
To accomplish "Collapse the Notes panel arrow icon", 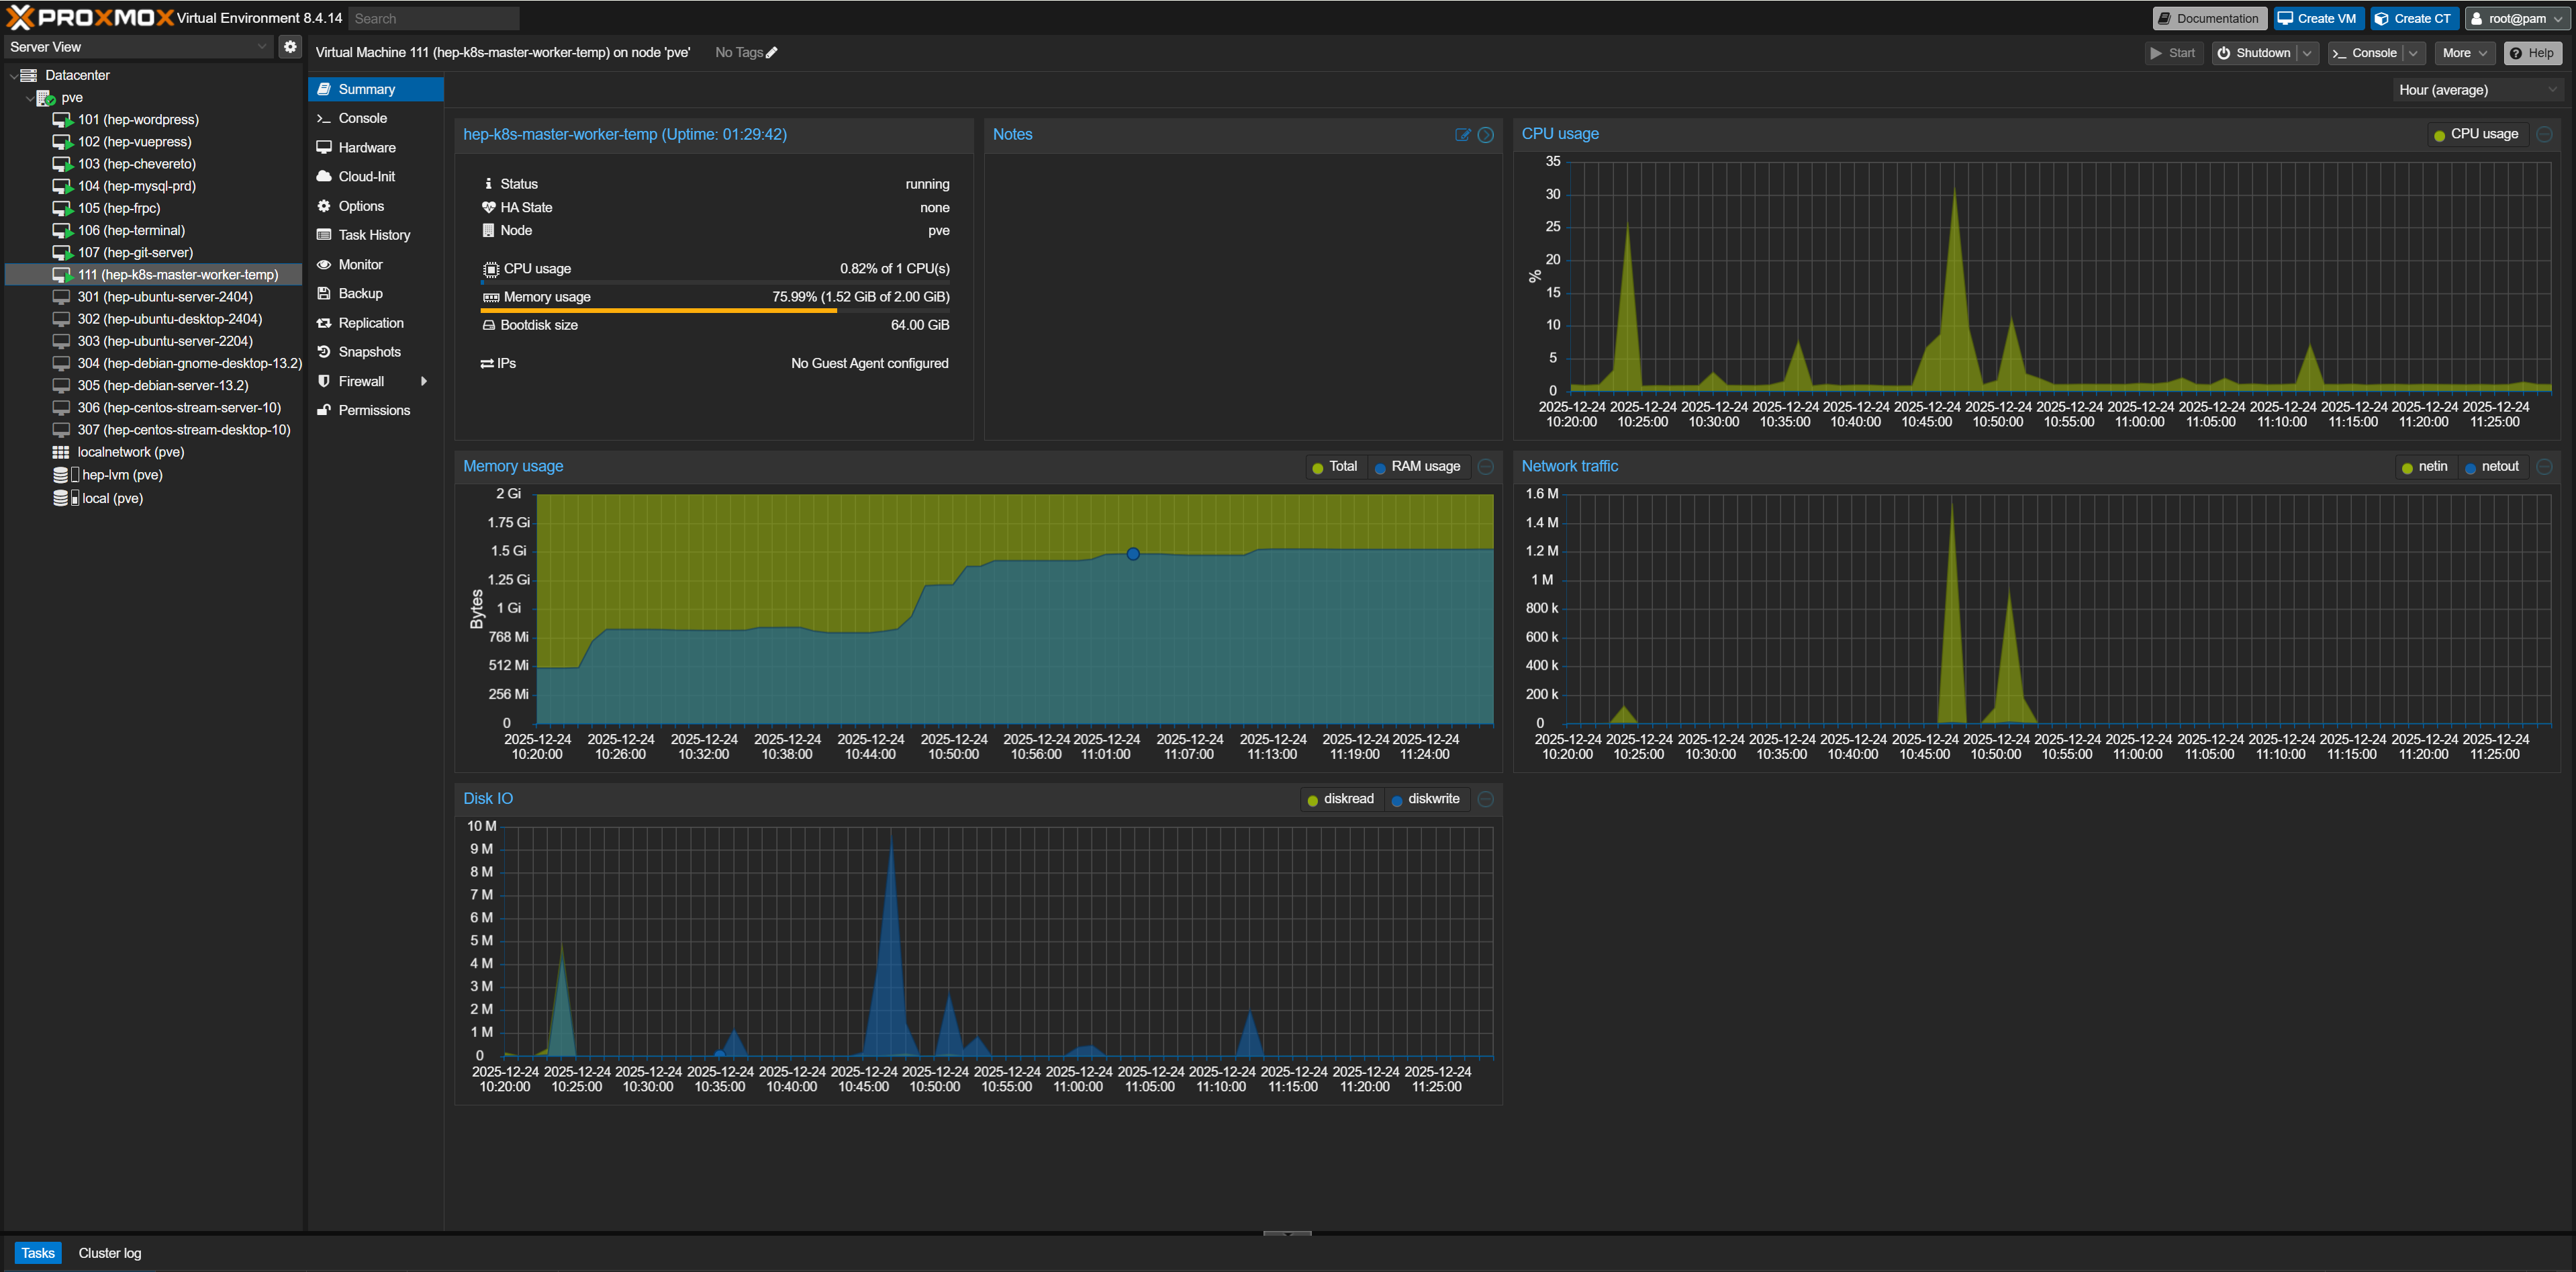I will point(1486,135).
